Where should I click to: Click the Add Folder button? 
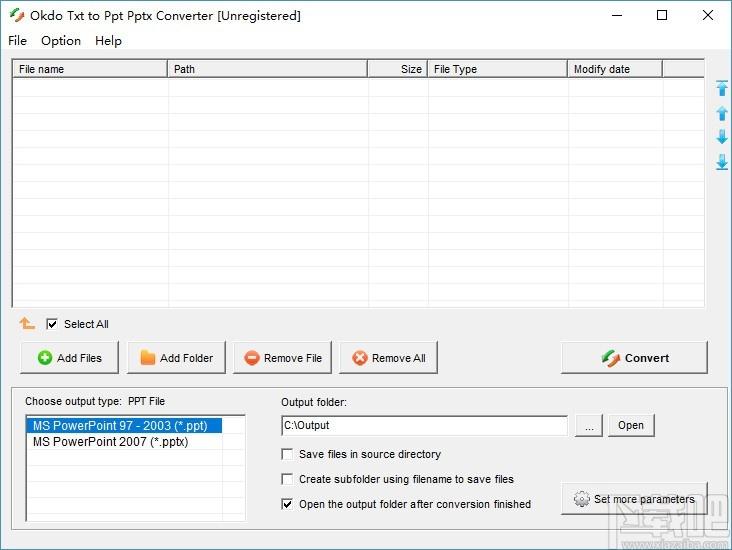(x=176, y=358)
